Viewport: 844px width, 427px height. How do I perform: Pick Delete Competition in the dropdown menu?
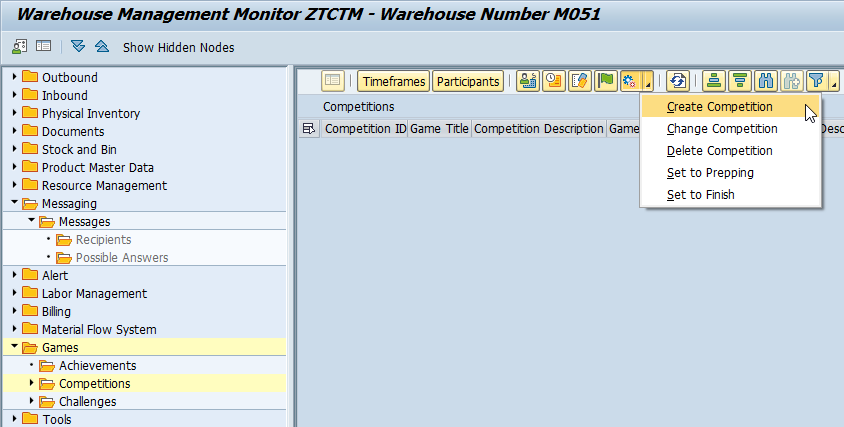719,151
